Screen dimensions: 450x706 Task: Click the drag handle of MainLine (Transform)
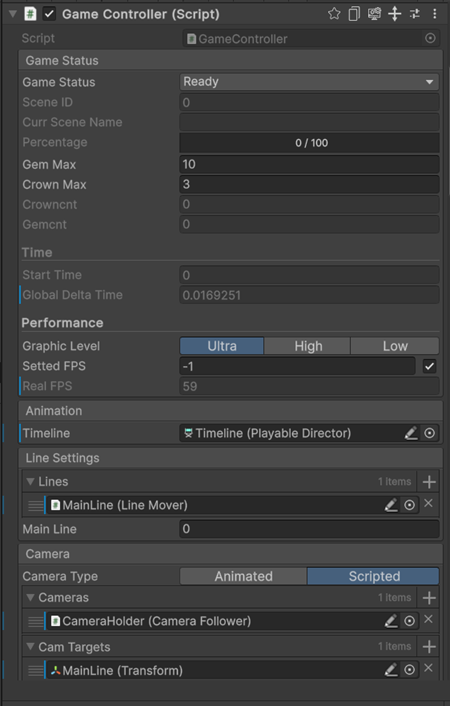[x=36, y=670]
